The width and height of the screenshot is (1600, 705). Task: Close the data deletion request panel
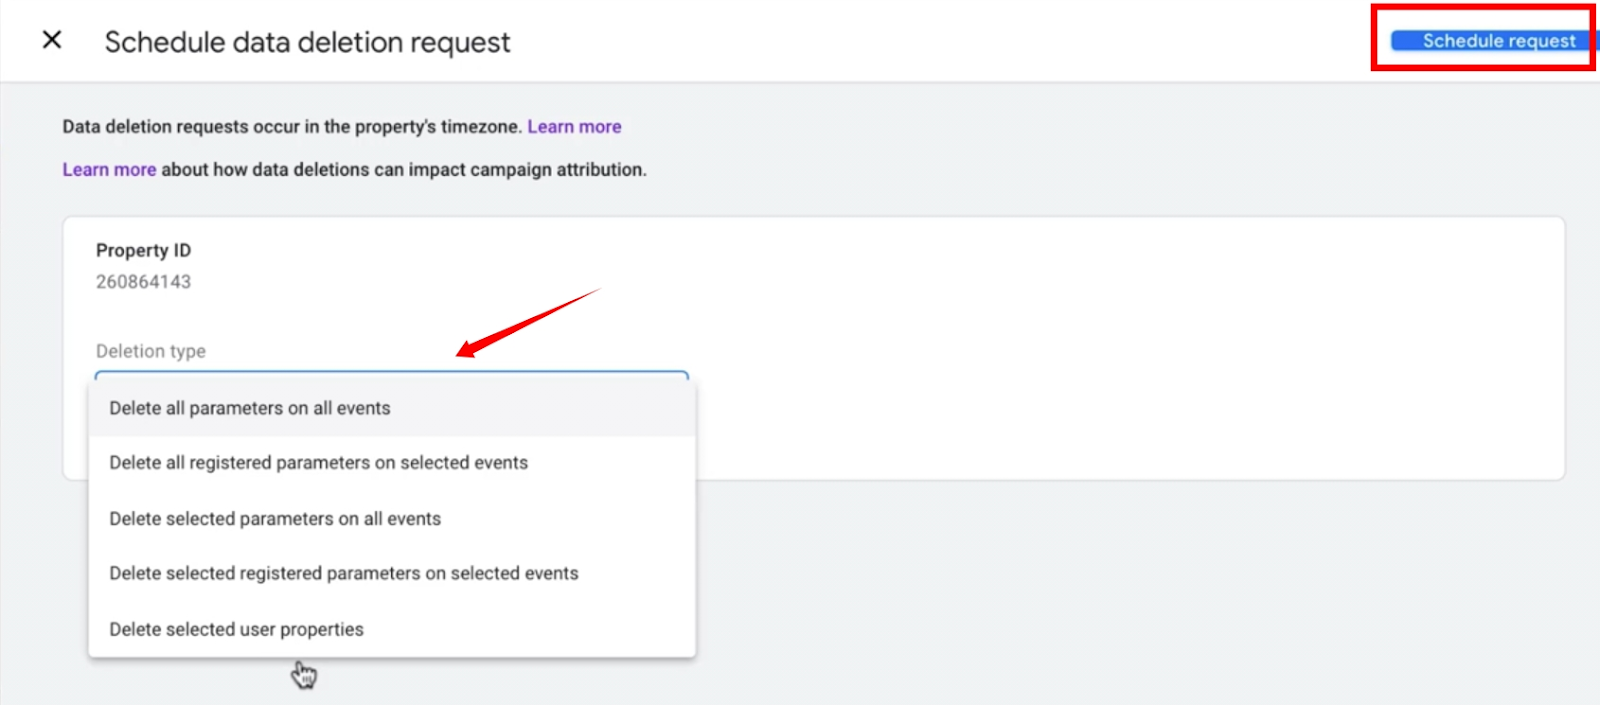coord(52,40)
